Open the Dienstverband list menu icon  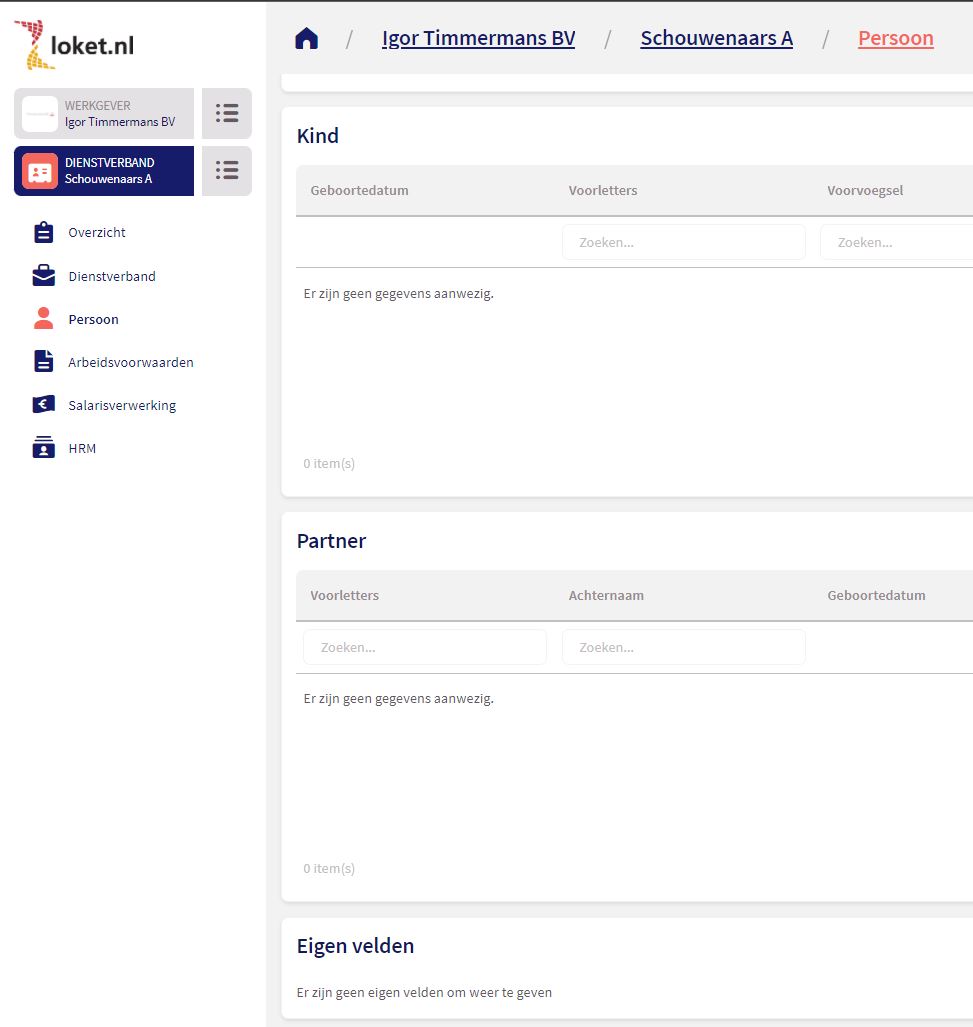(227, 171)
